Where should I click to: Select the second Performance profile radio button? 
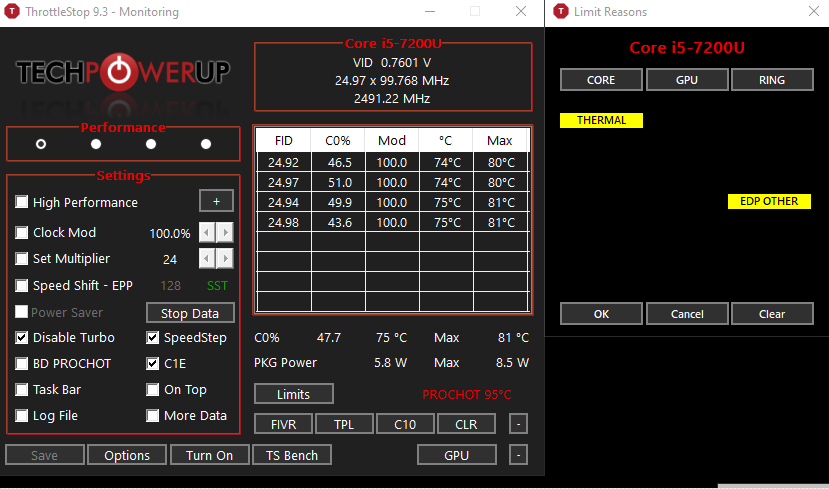[96, 144]
